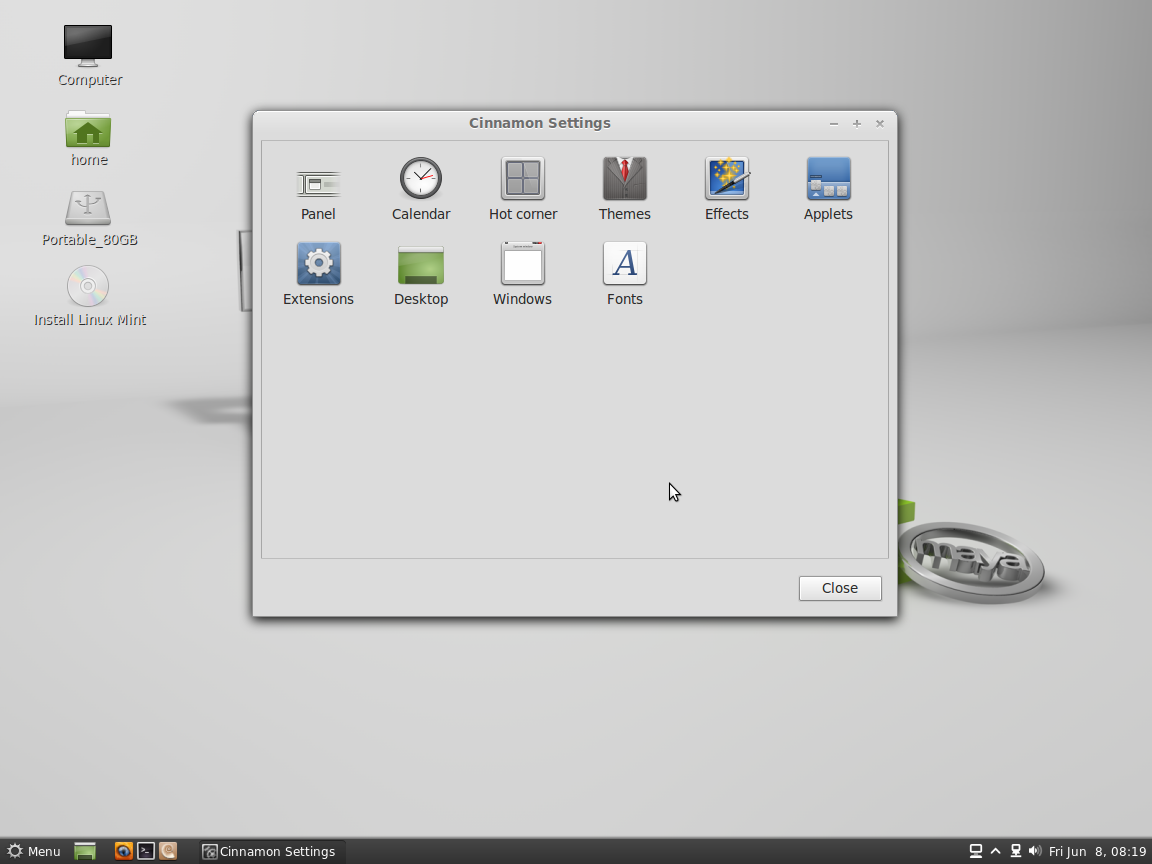This screenshot has height=864, width=1152.
Task: Click the display monitor tray icon
Action: (976, 851)
